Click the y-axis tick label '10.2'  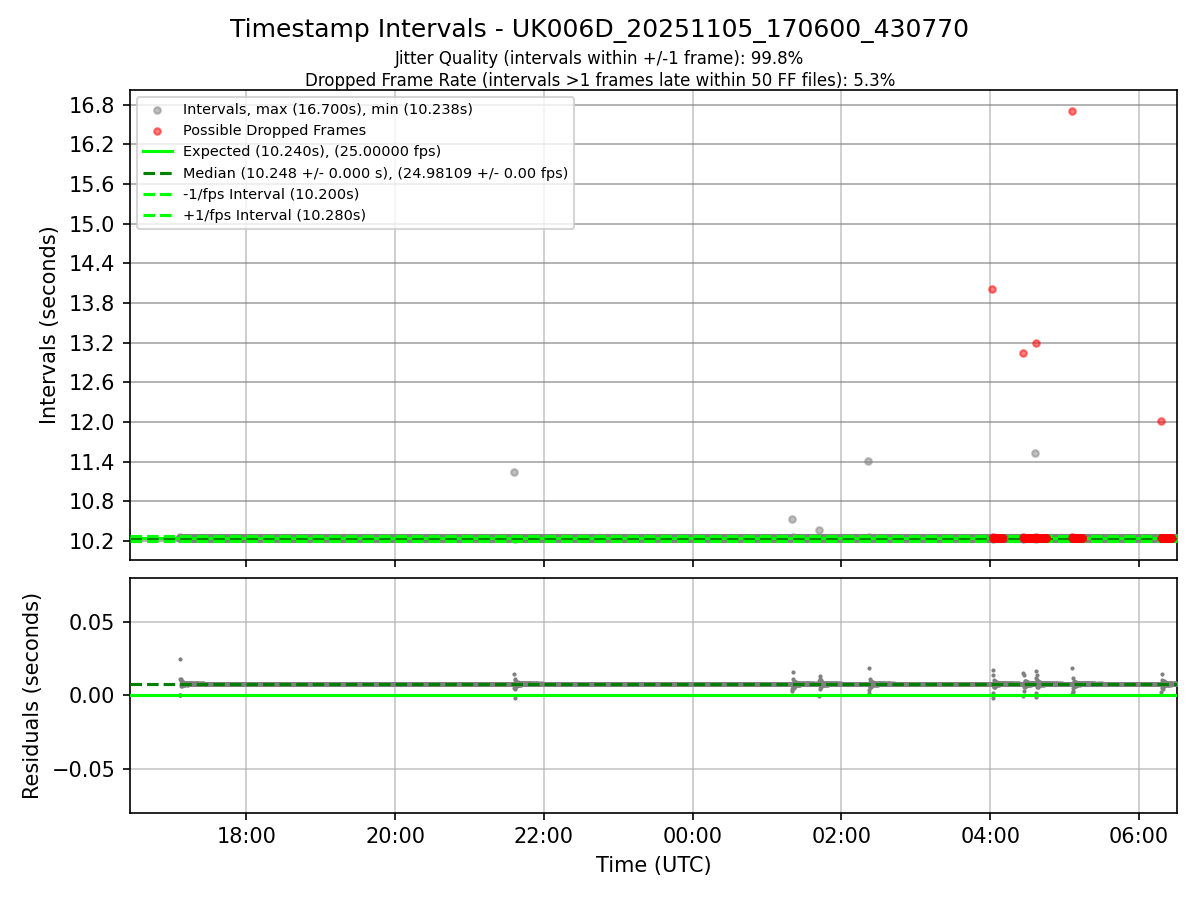(x=93, y=541)
